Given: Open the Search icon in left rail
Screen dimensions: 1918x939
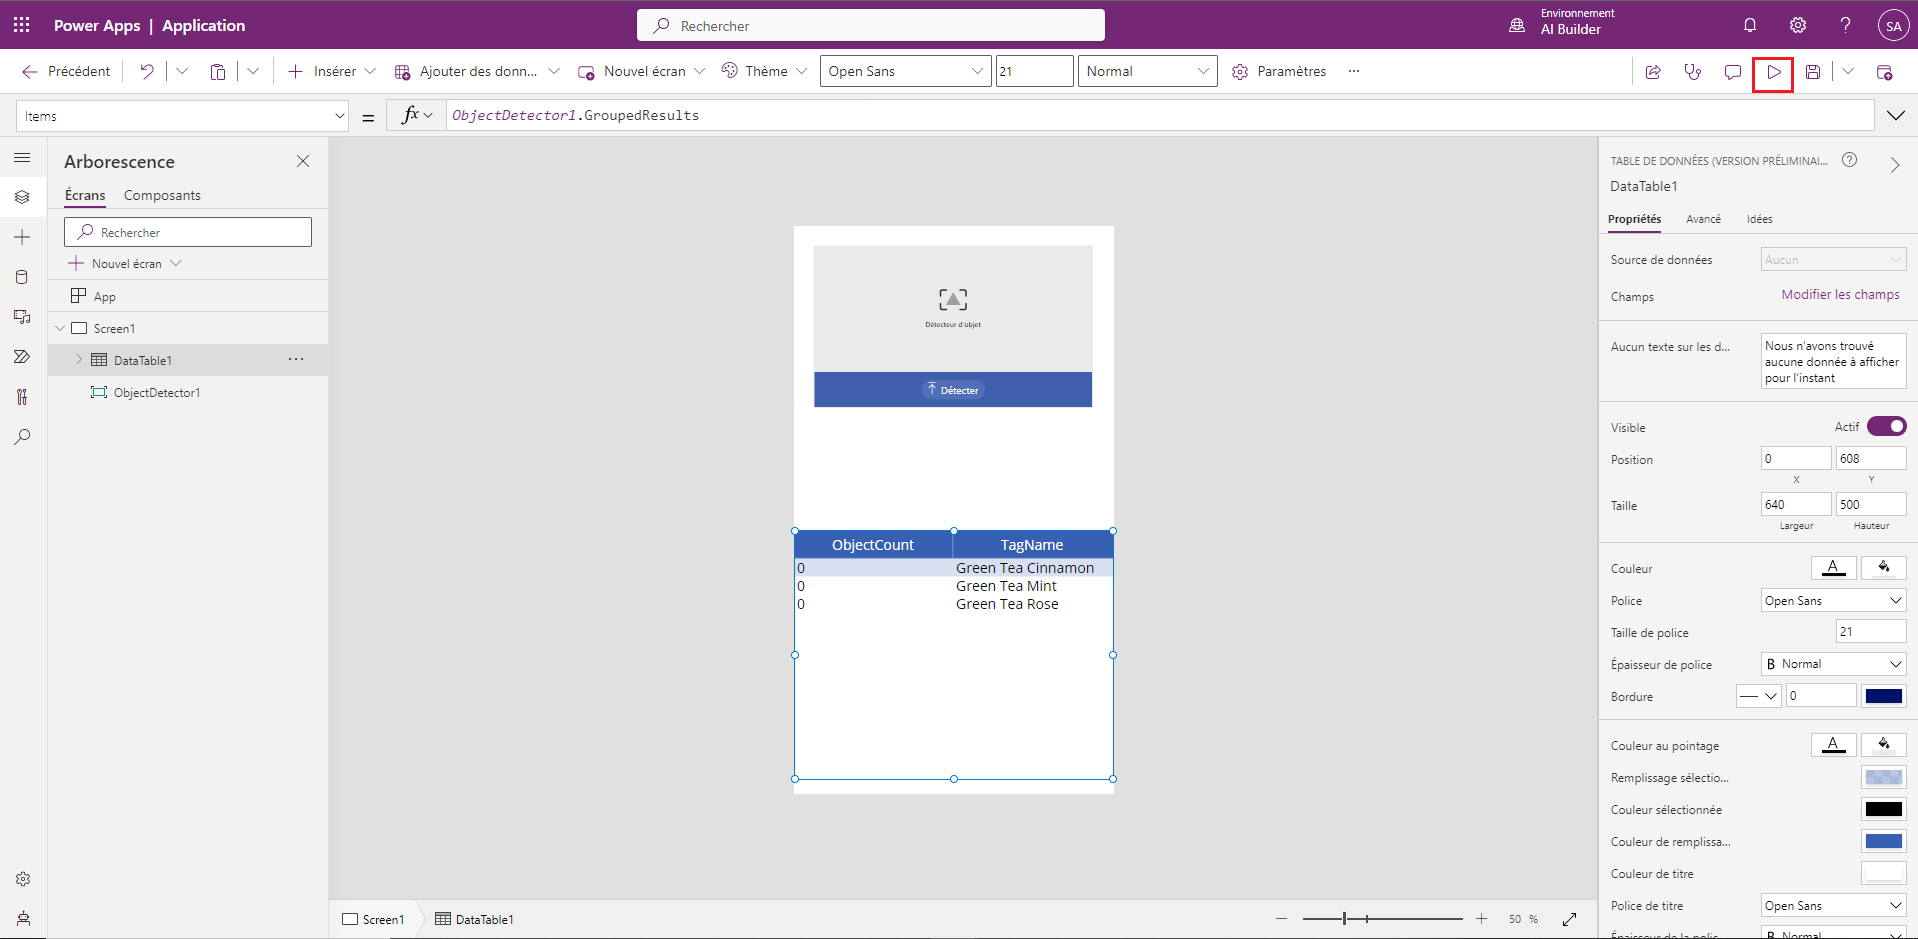Looking at the screenshot, I should click(22, 437).
